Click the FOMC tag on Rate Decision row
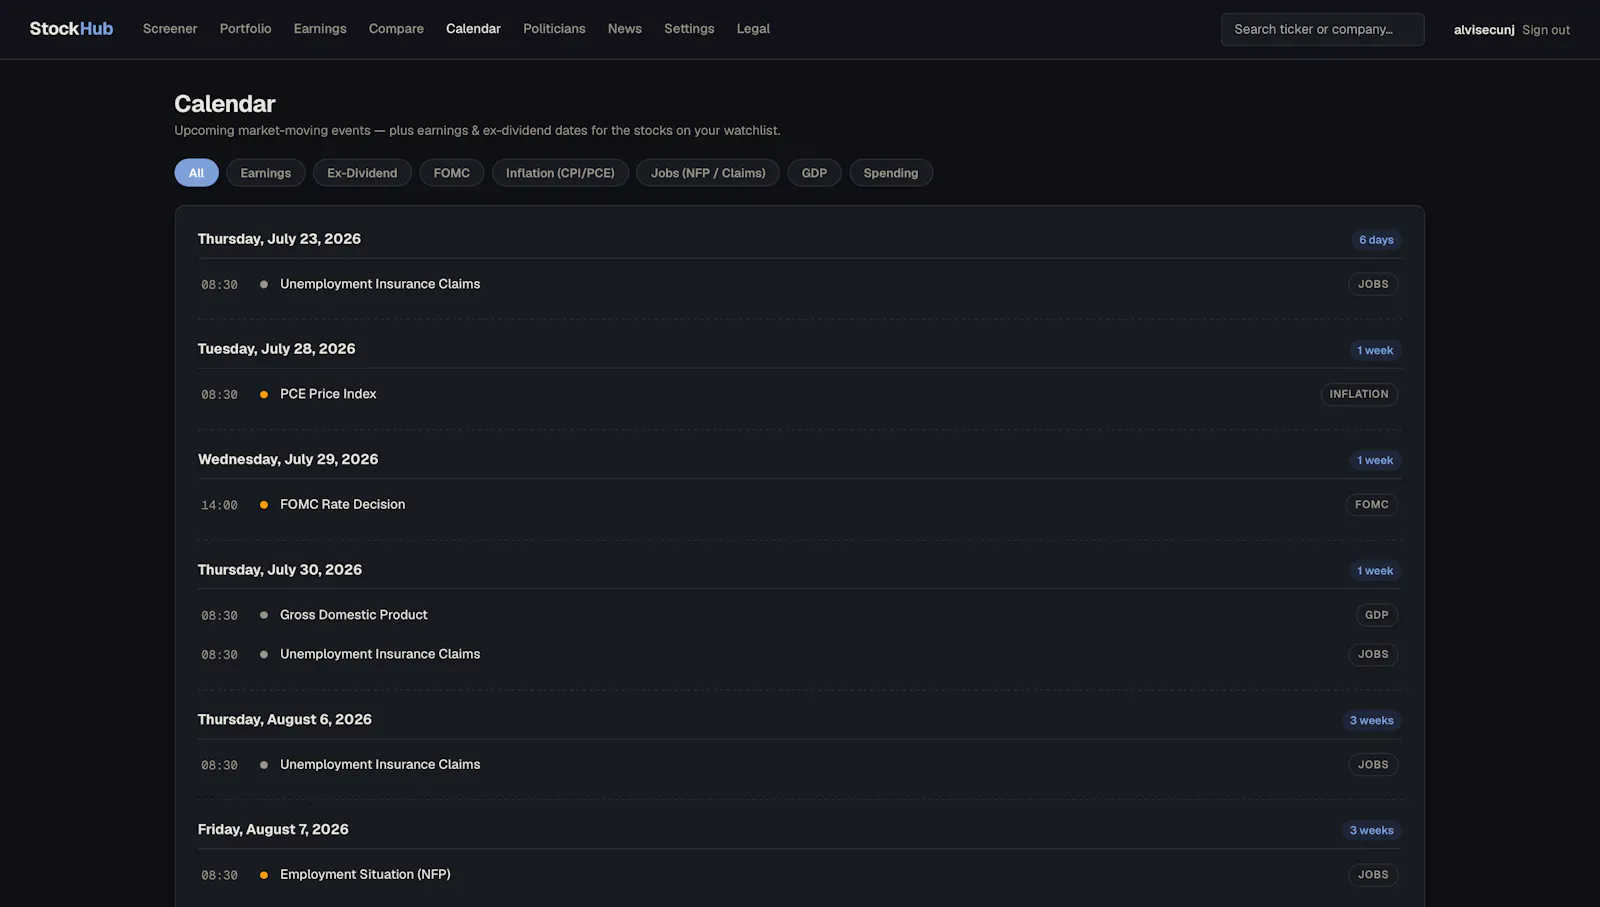The width and height of the screenshot is (1600, 907). coord(1372,505)
